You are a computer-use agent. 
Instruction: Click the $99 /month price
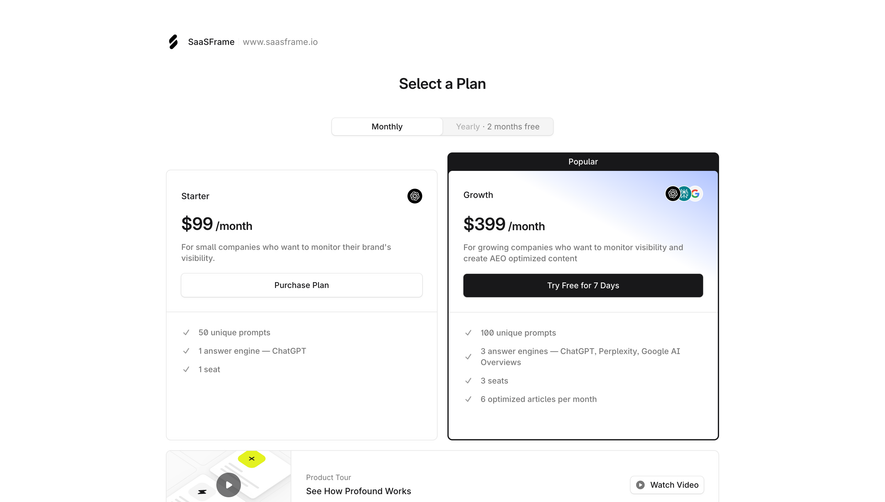coord(217,224)
